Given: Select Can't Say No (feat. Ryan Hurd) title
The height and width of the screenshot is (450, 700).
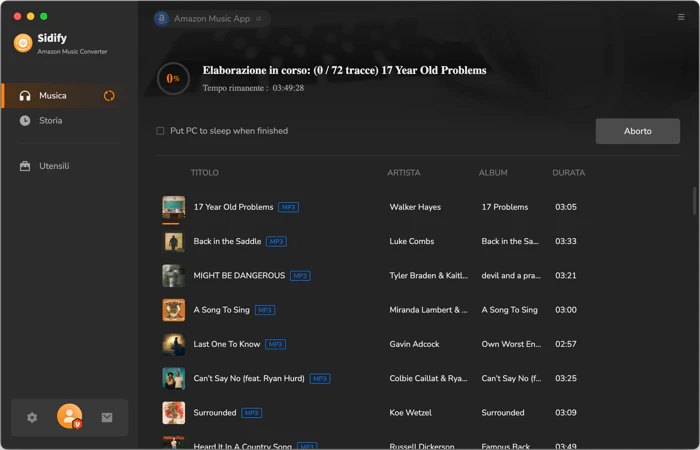Looking at the screenshot, I should point(249,379).
